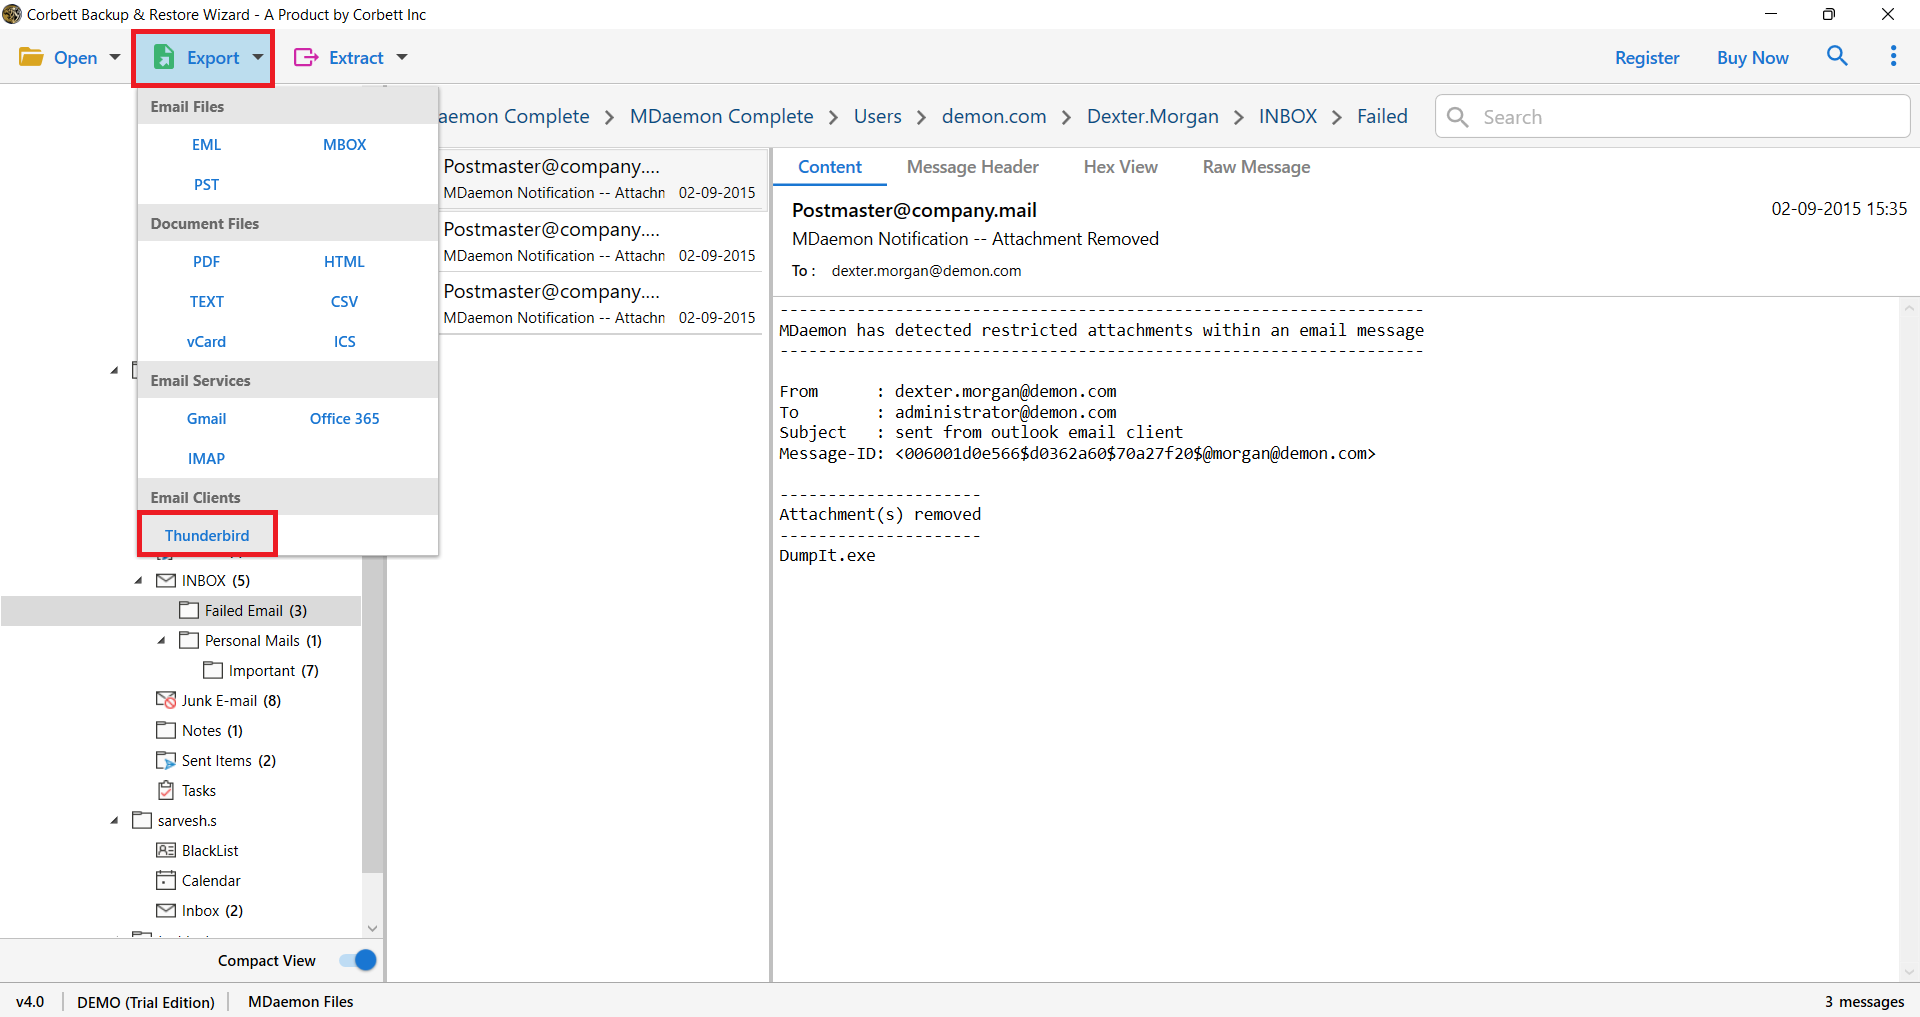This screenshot has width=1920, height=1017.
Task: Click "MDaemon Files" in the status bar
Action: pos(300,1001)
